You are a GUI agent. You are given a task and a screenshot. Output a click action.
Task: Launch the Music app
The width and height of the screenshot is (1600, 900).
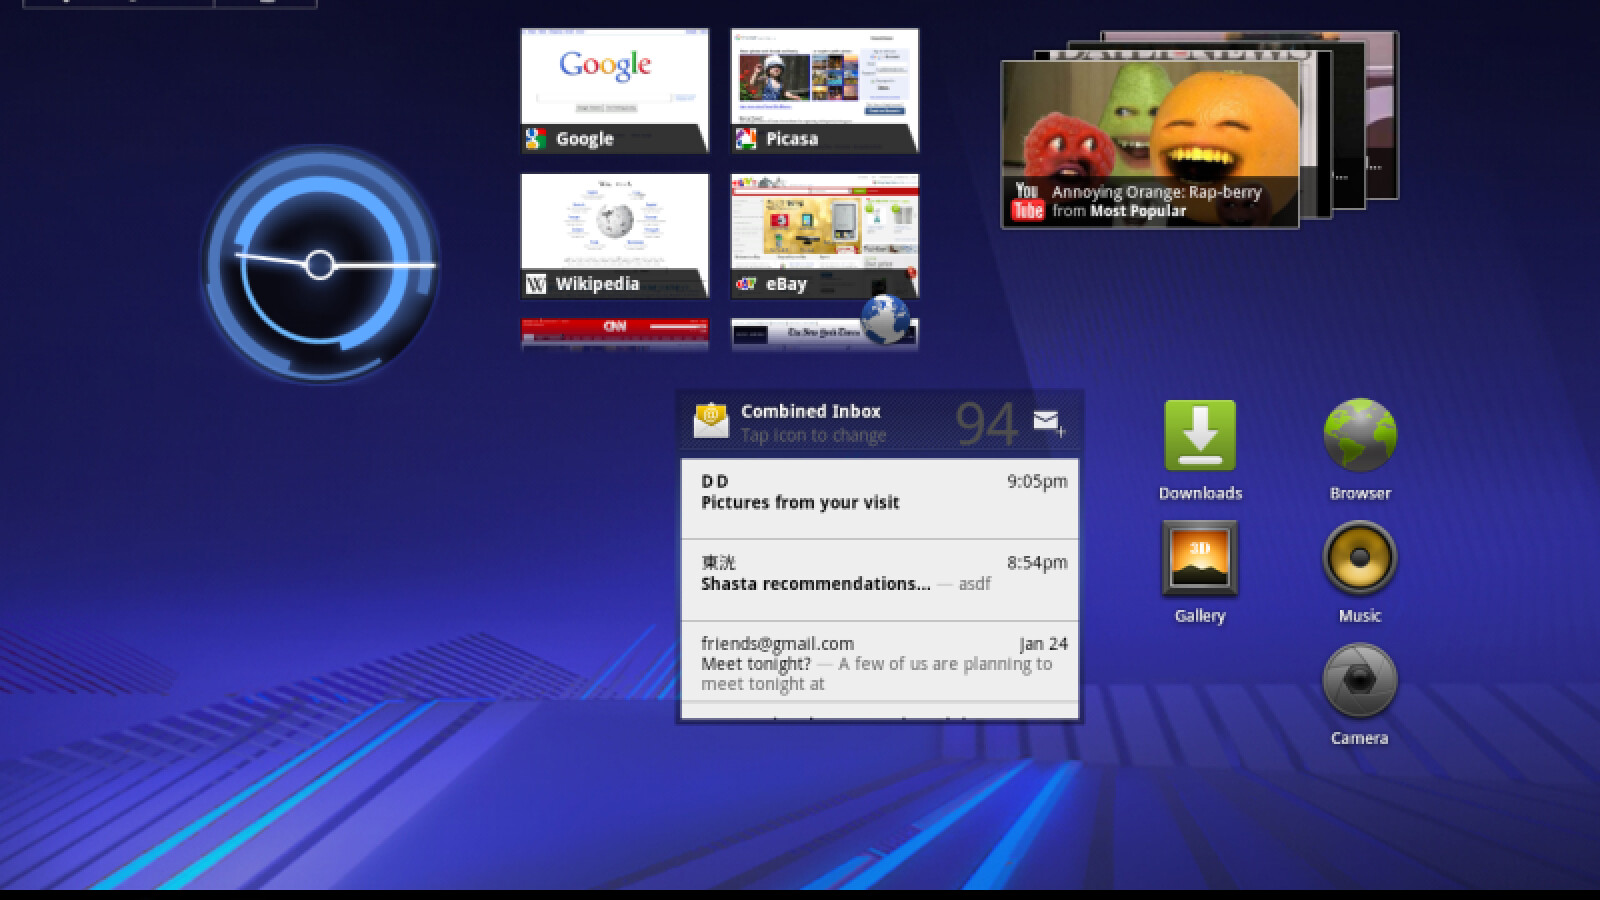point(1359,559)
